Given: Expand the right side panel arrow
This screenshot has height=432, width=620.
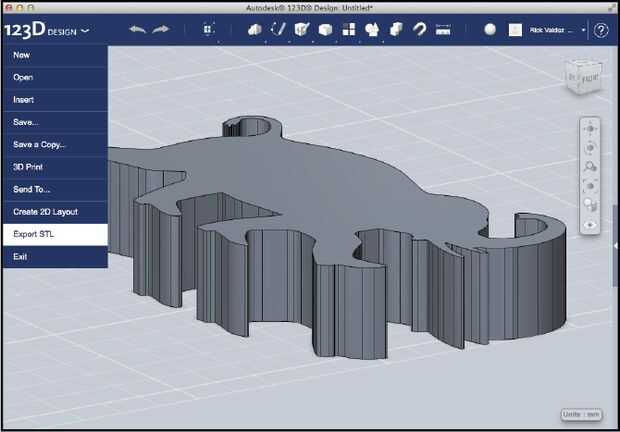Looking at the screenshot, I should pyautogui.click(x=616, y=246).
